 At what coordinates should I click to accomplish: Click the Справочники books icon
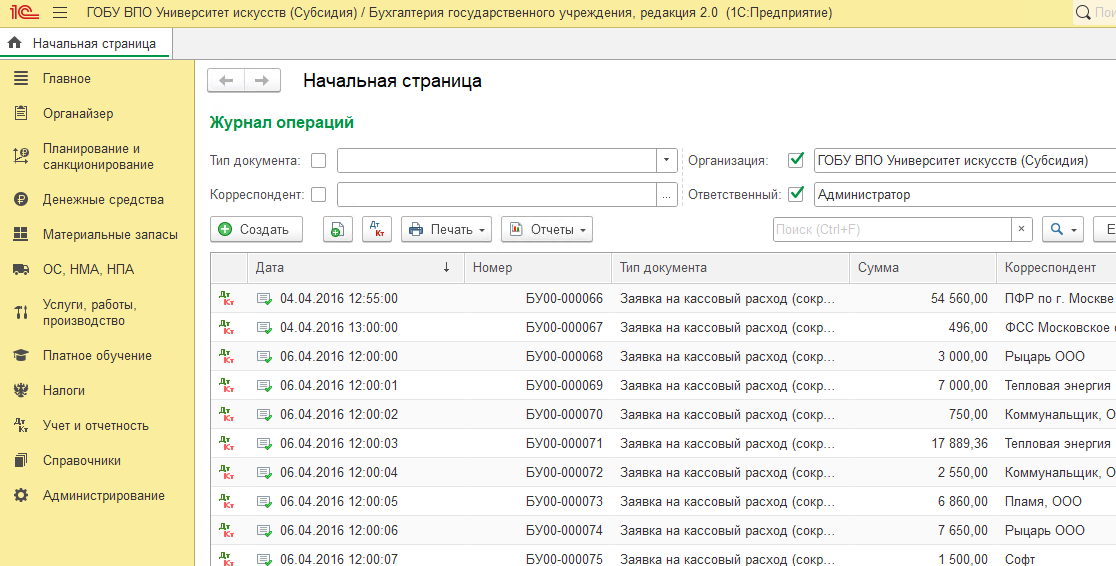click(21, 461)
